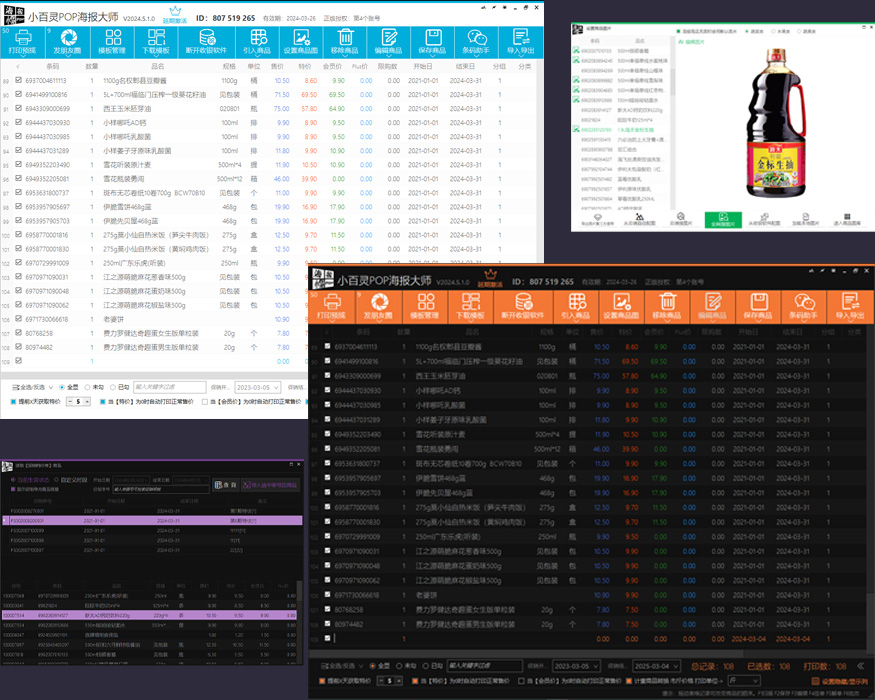This screenshot has height=700, width=875.
Task: Toggle checkbox for row 6937004611113 in blue window
Action: tap(18, 80)
